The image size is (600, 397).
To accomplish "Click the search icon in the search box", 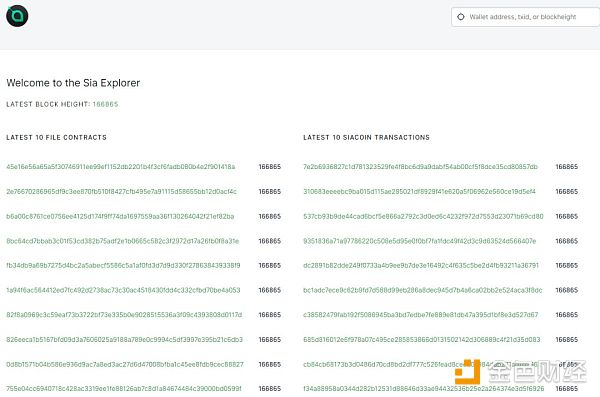I will (461, 17).
